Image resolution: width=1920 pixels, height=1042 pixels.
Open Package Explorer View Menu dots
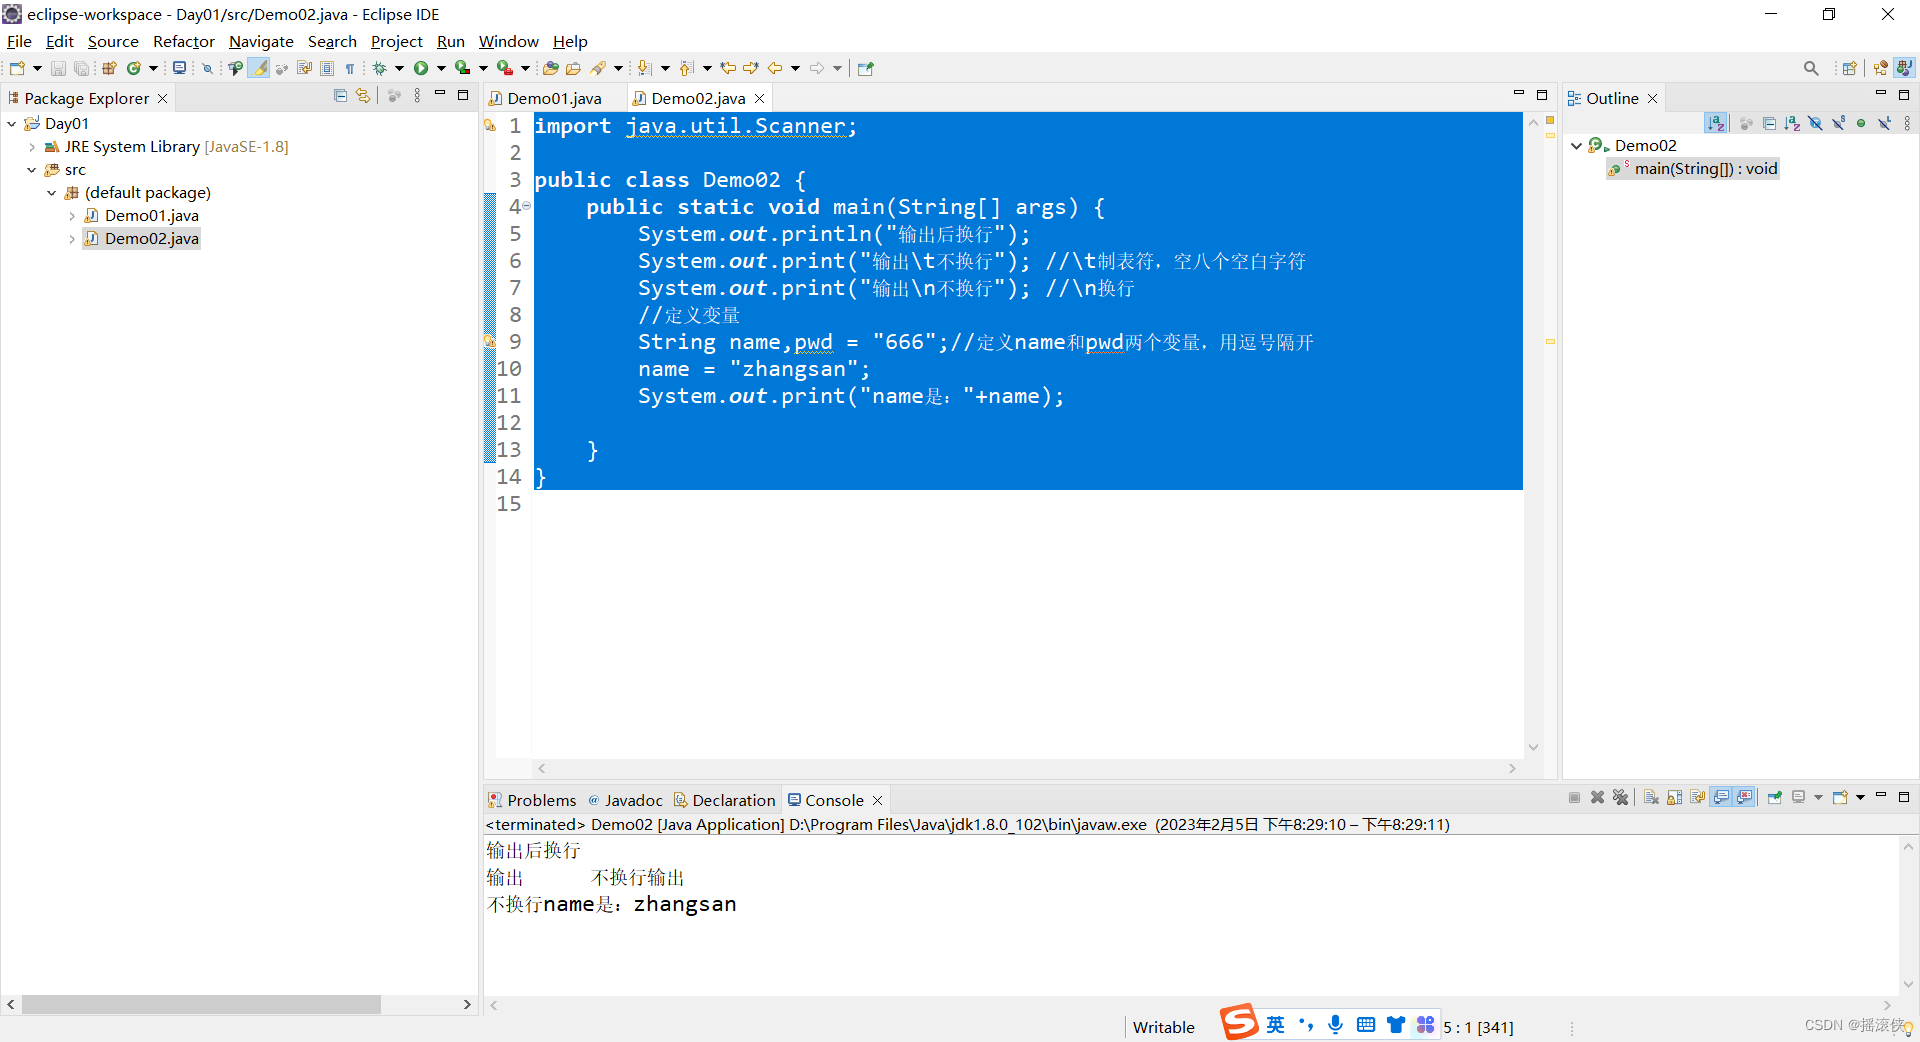tap(418, 96)
